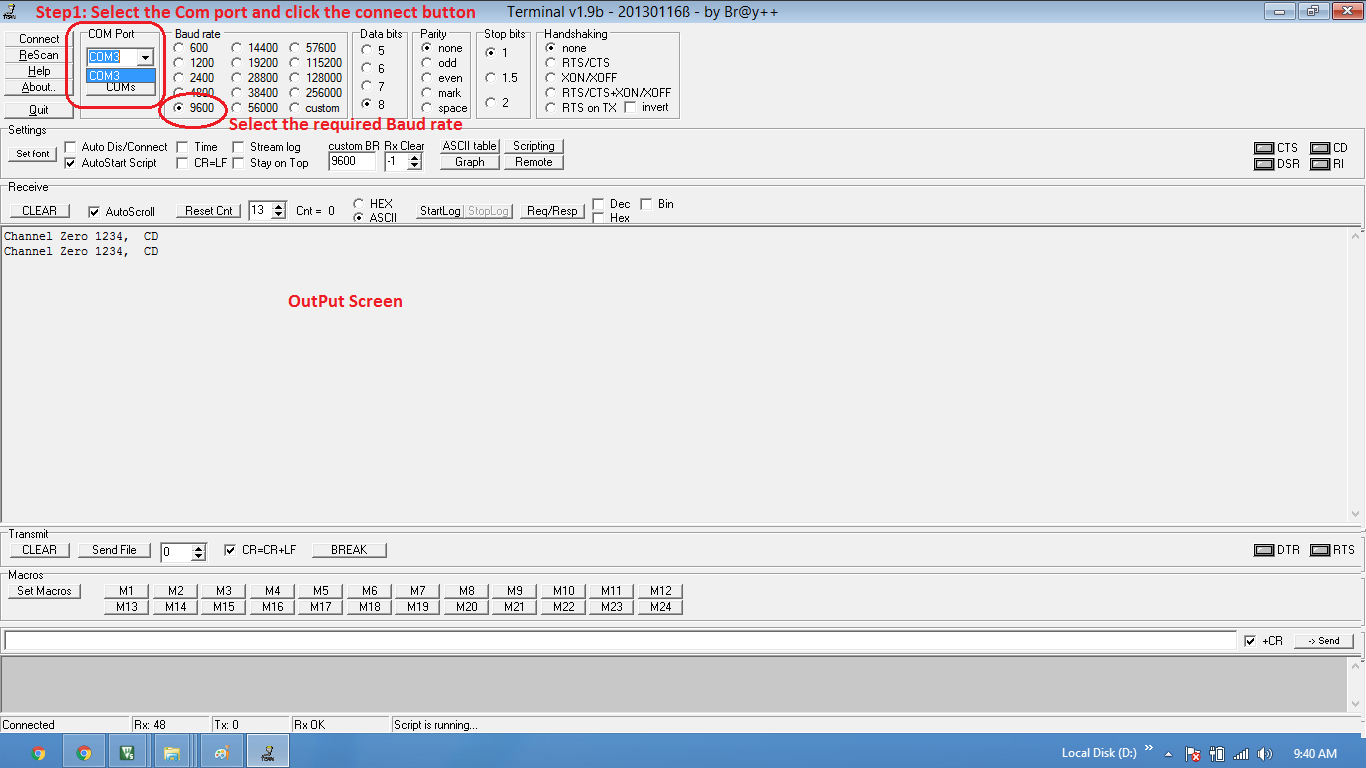This screenshot has width=1366, height=768.
Task: Click the volume speaker tray icon
Action: coord(1265,754)
